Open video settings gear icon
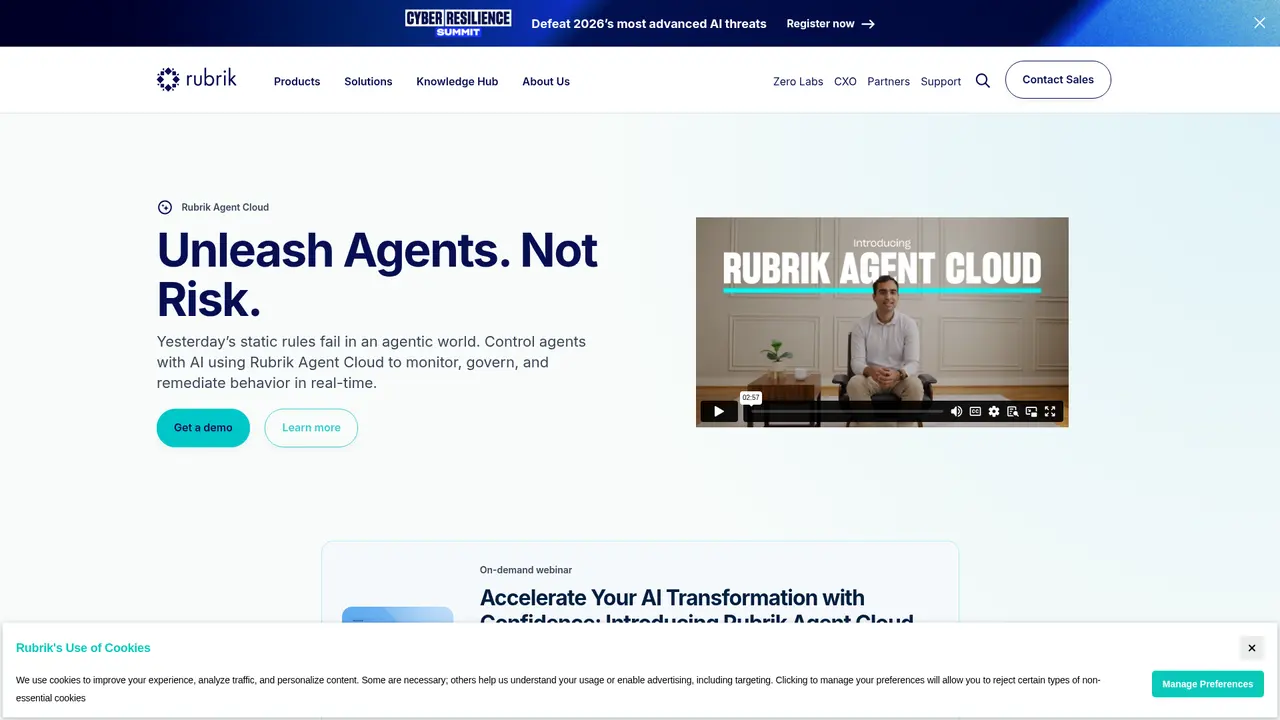 click(x=994, y=411)
